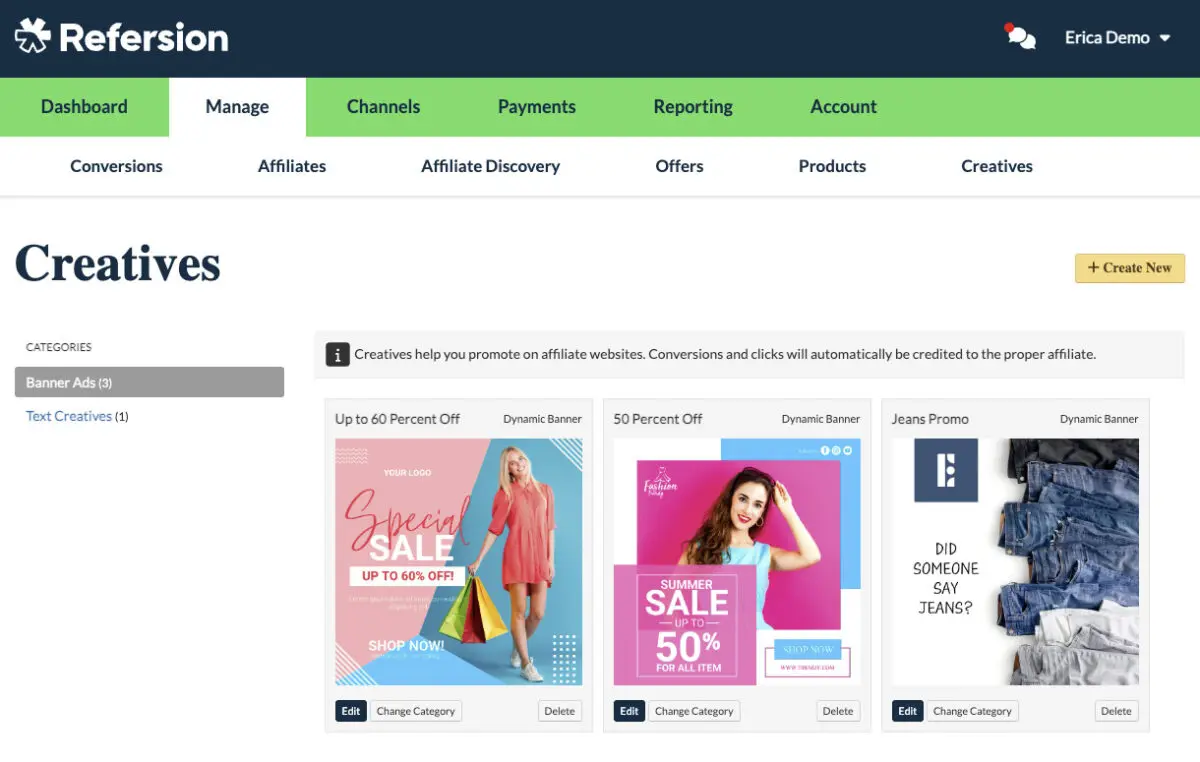Edit the Up to 60 Percent Off creative
The height and width of the screenshot is (762, 1200).
(350, 711)
